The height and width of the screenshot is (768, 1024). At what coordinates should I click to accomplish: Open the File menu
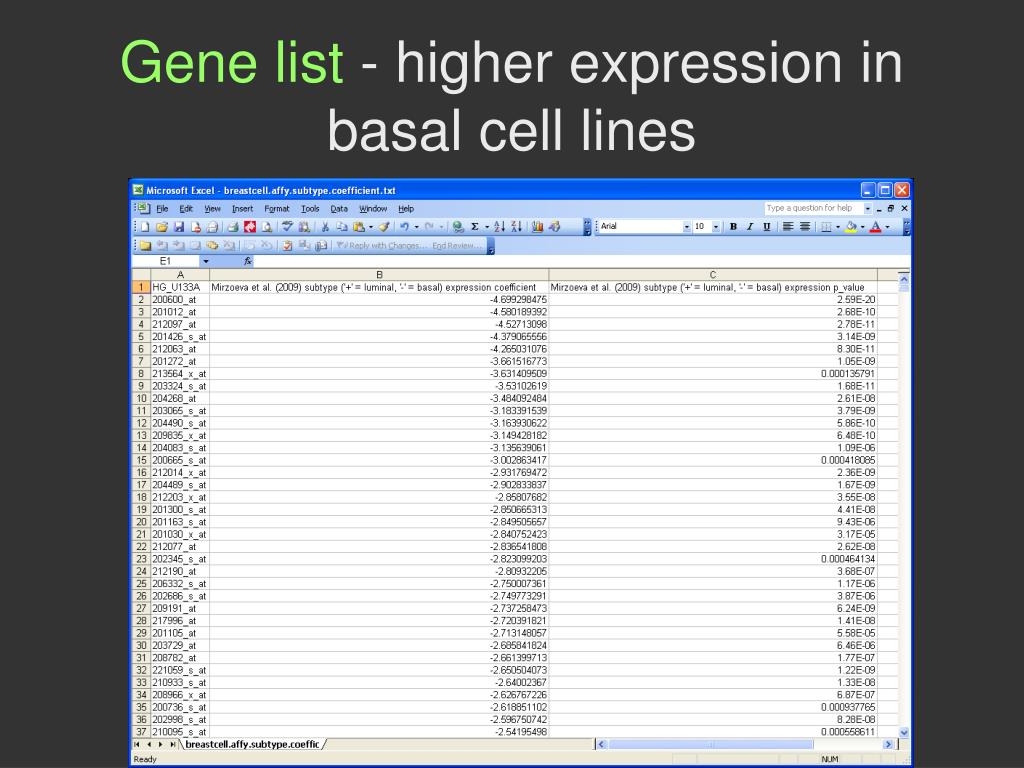[163, 209]
